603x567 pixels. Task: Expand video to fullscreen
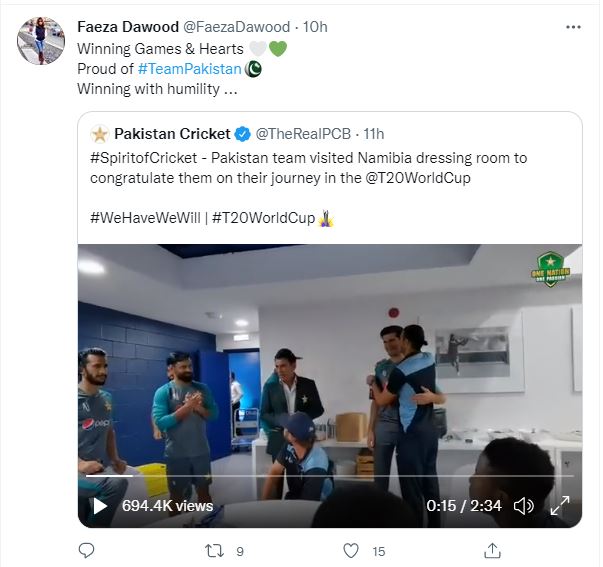pos(562,506)
